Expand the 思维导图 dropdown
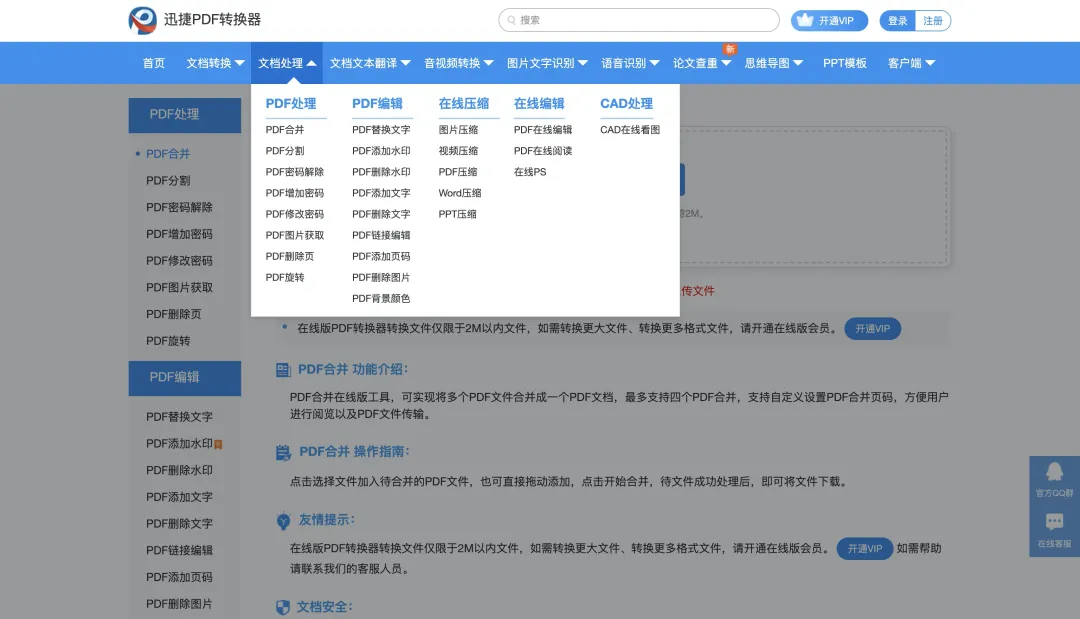The height and width of the screenshot is (619, 1080). (x=773, y=63)
